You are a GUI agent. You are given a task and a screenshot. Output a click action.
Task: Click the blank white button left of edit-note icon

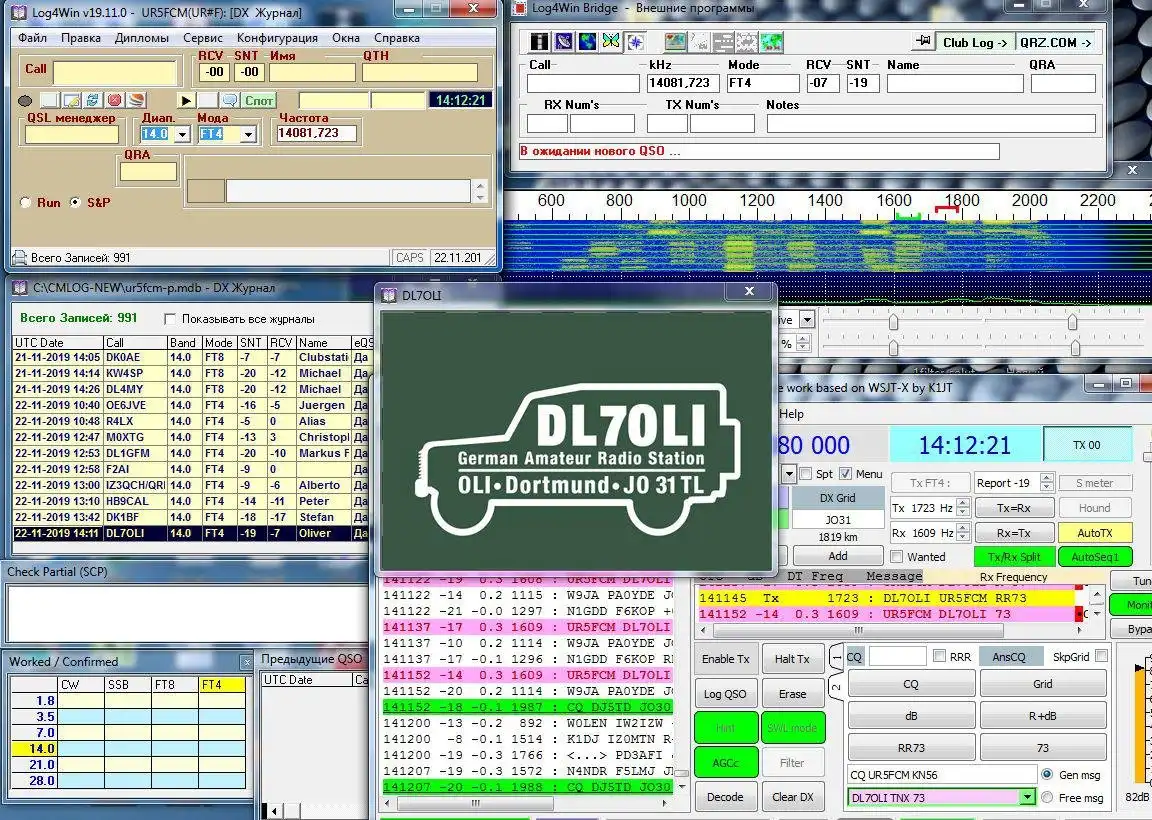pos(49,100)
